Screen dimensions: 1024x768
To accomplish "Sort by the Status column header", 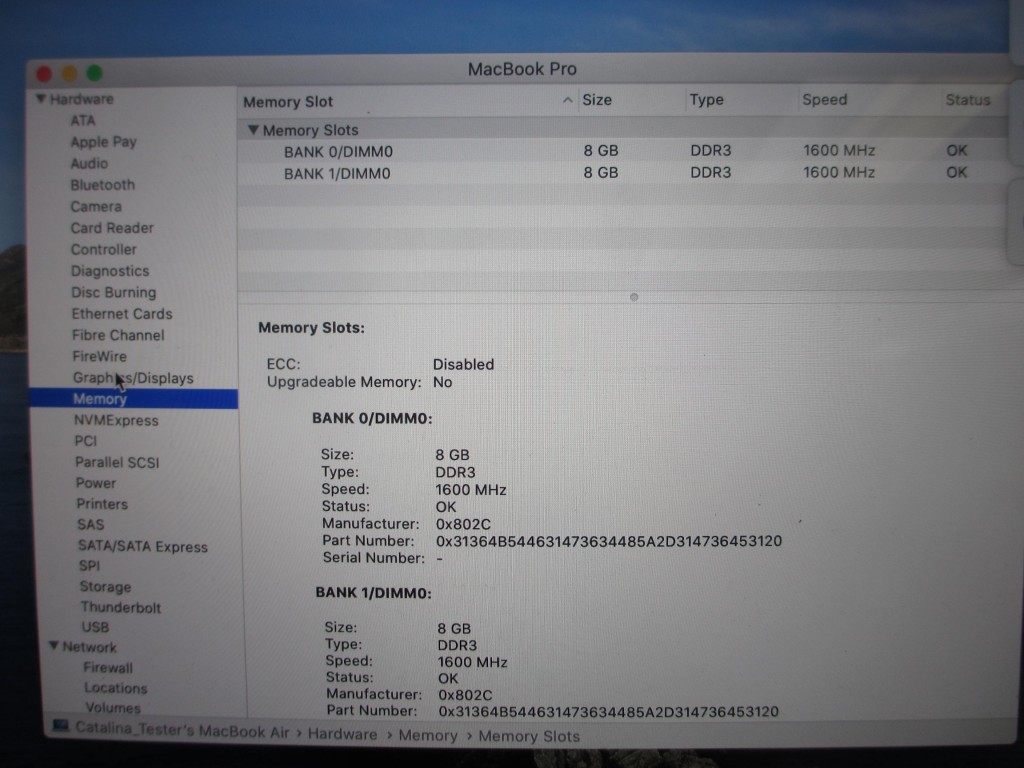I will (968, 100).
